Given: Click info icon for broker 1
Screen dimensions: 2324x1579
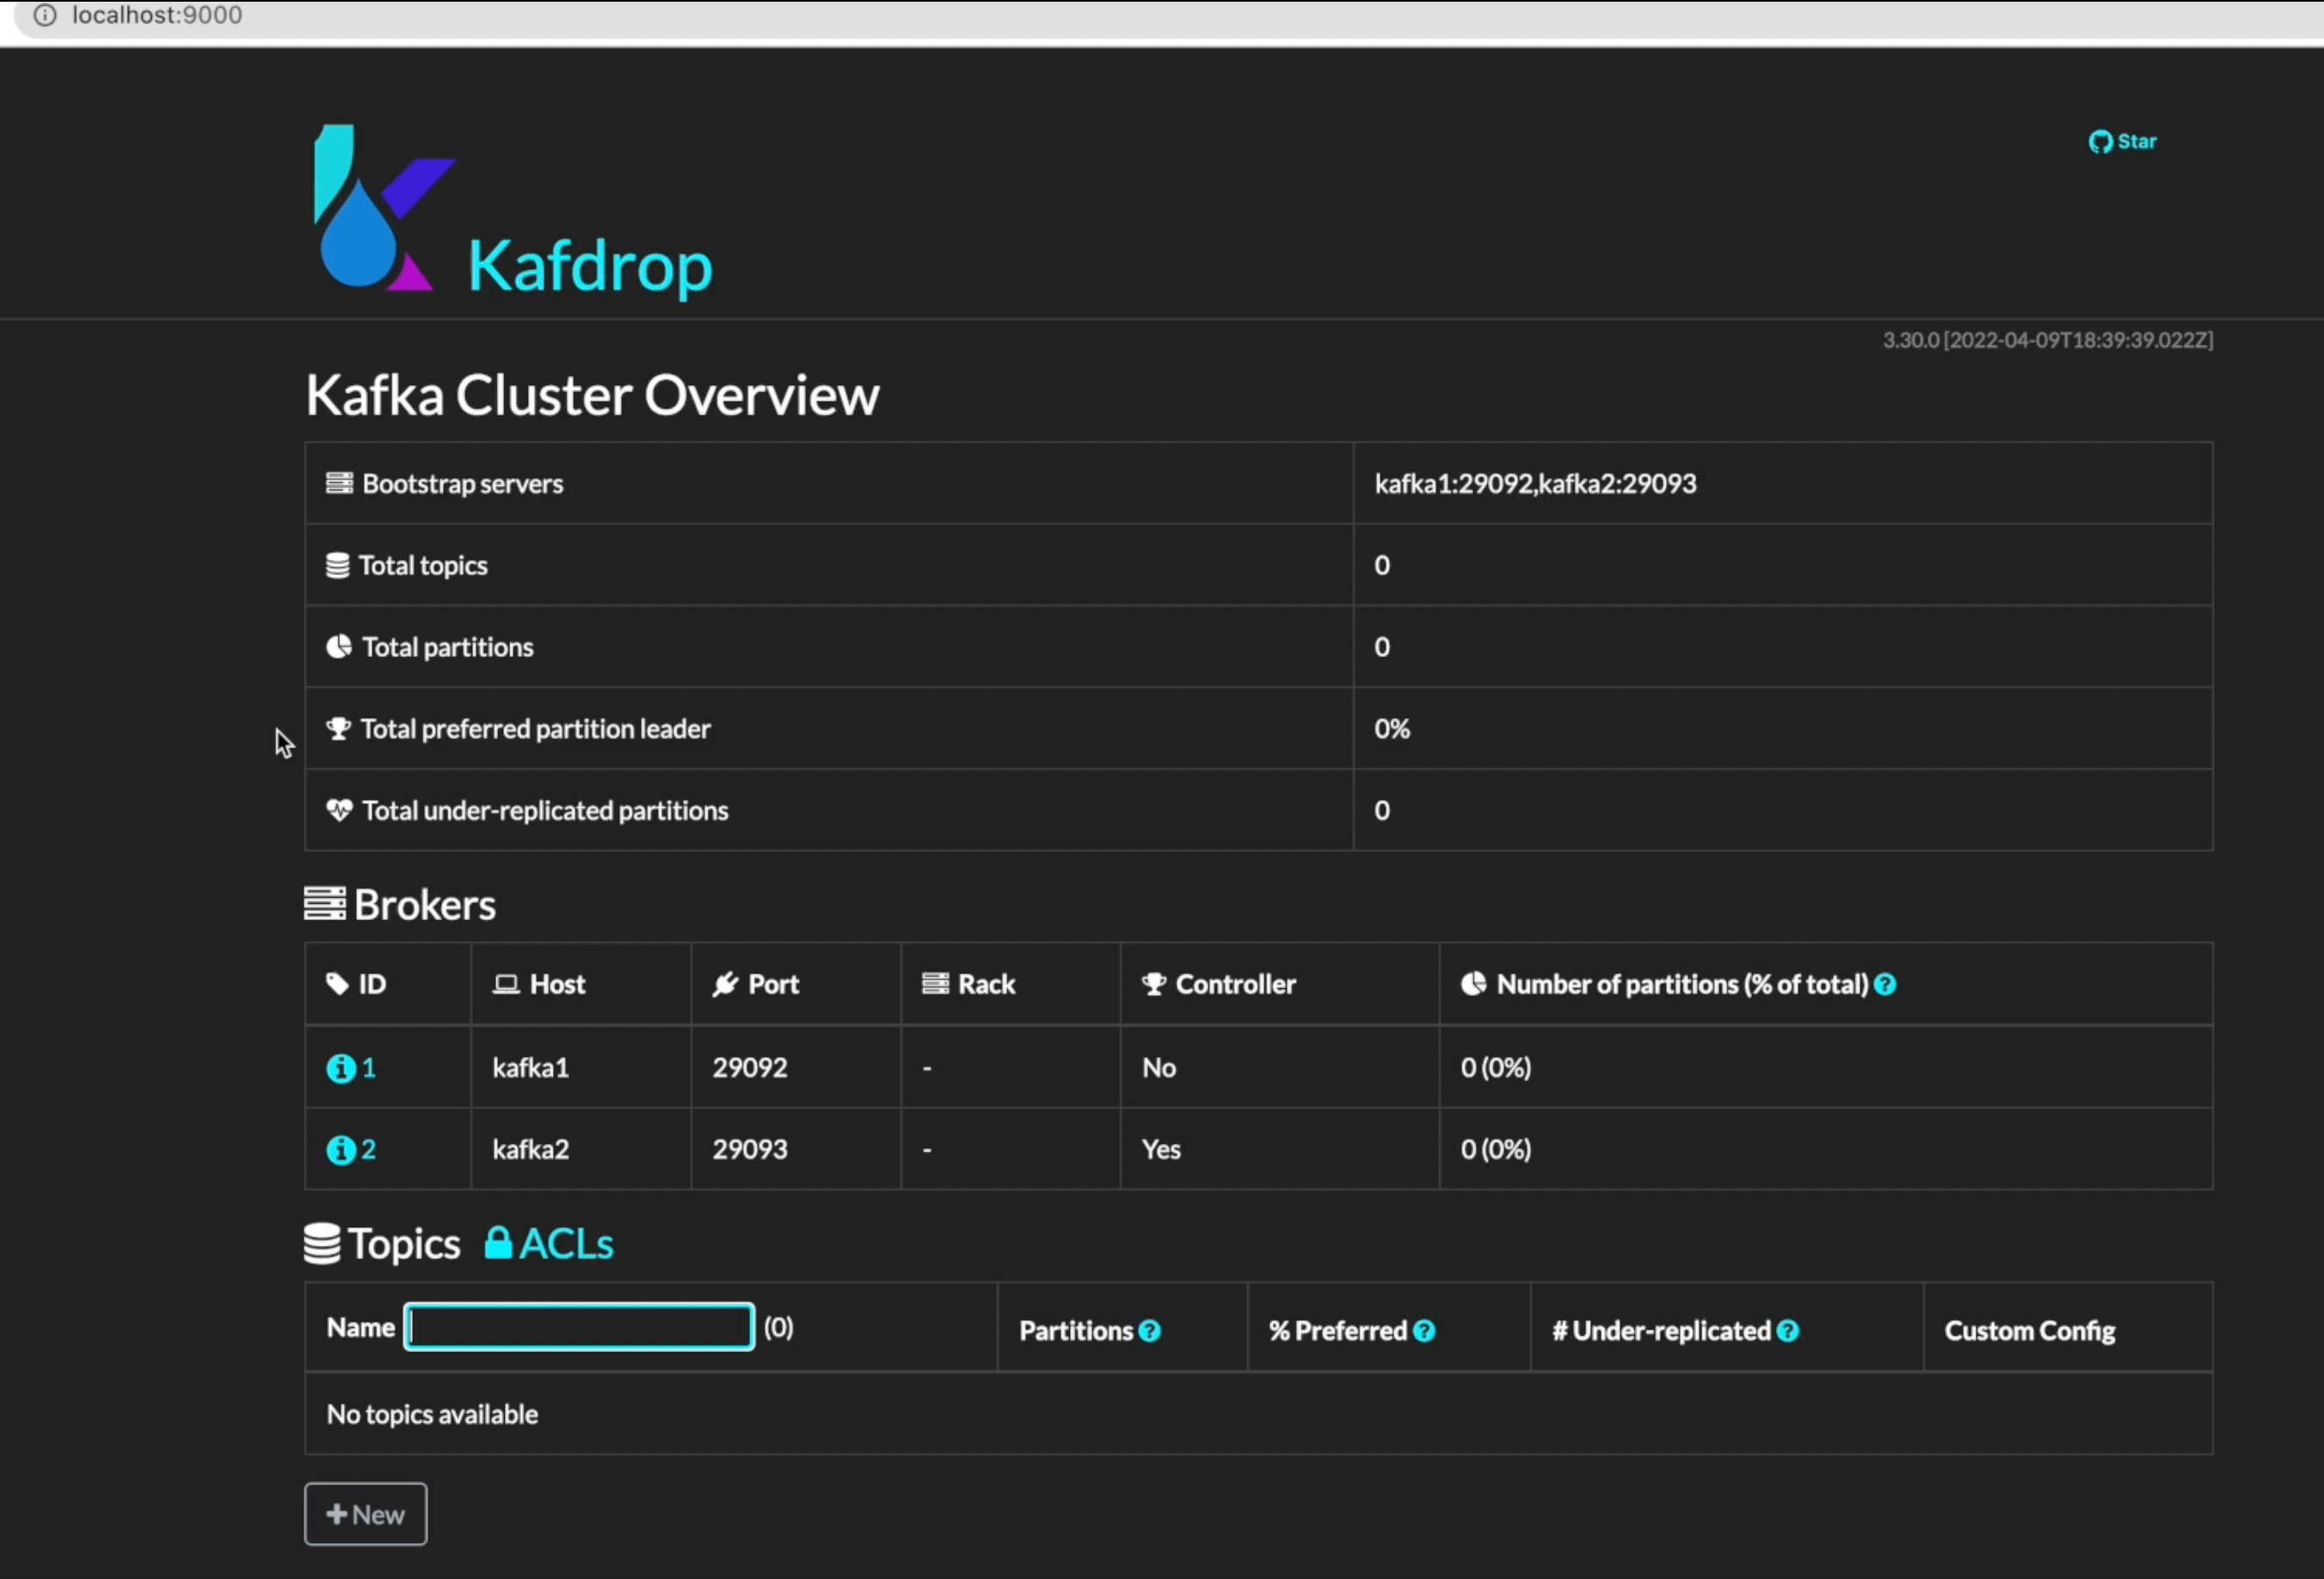Looking at the screenshot, I should 341,1068.
